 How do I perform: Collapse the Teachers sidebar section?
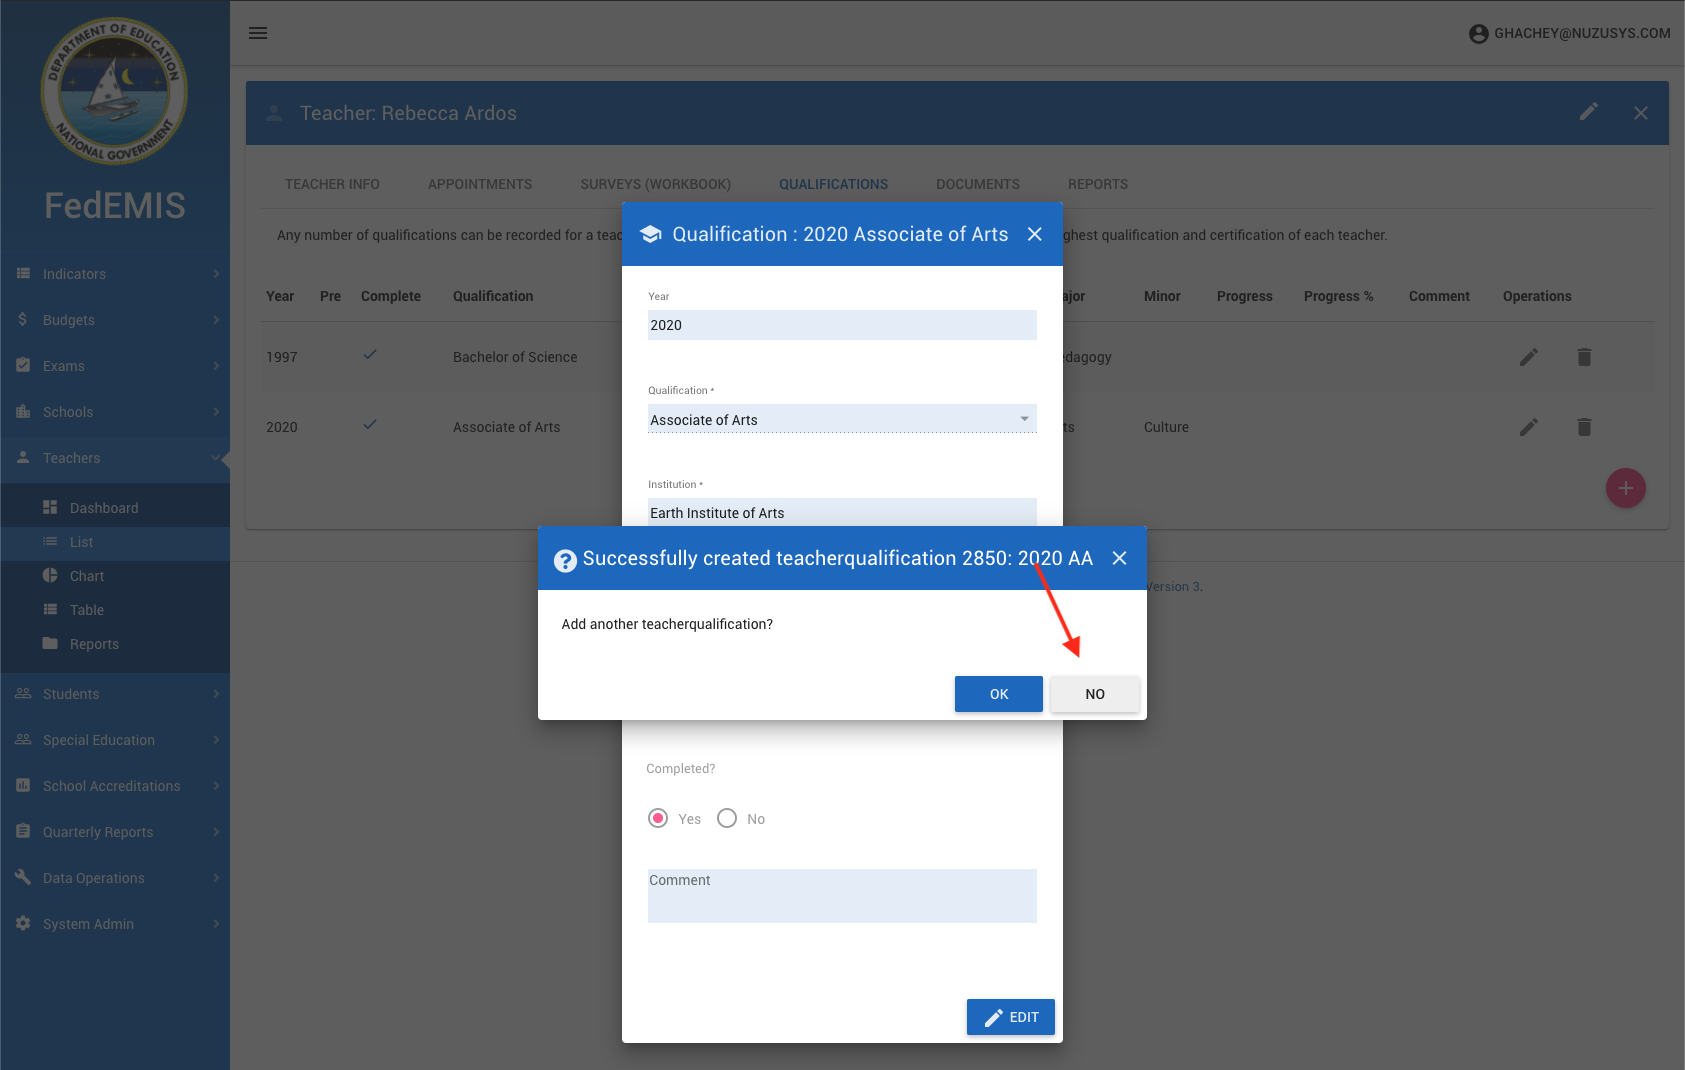pyautogui.click(x=115, y=458)
